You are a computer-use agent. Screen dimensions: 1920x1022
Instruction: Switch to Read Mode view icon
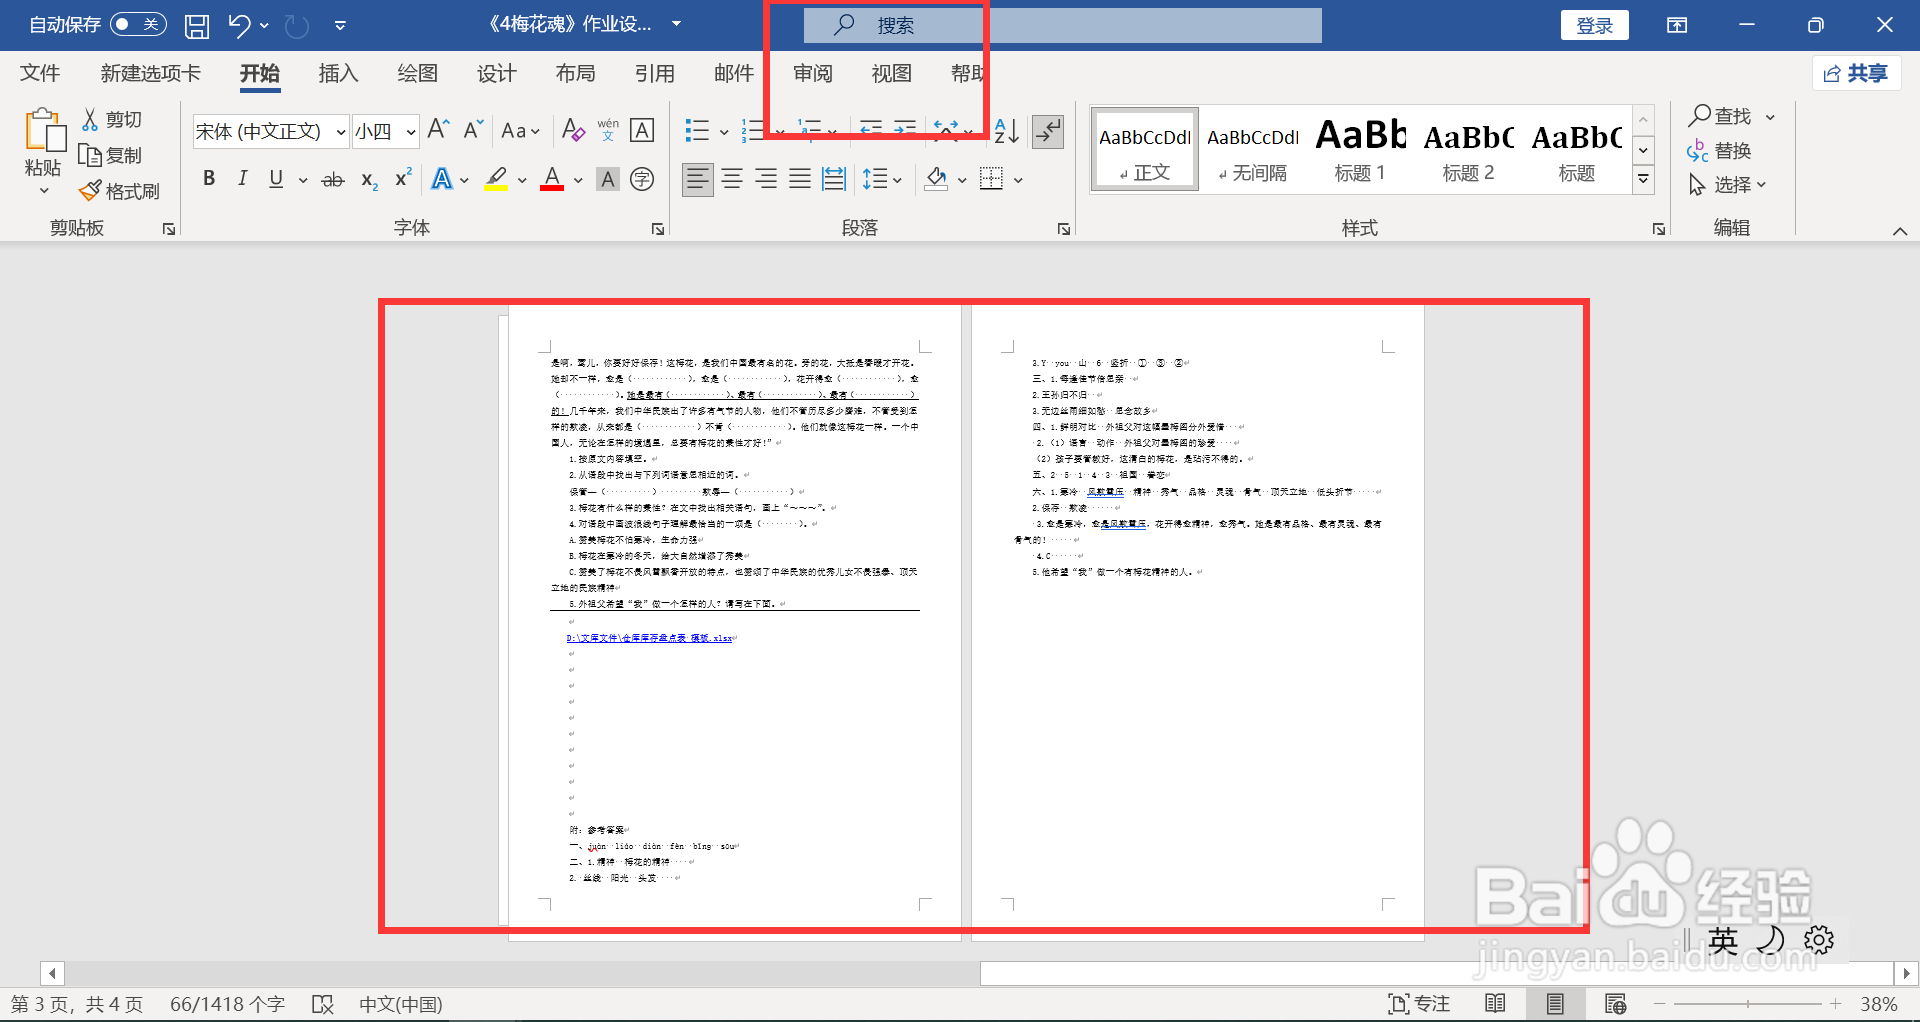tap(1495, 1004)
